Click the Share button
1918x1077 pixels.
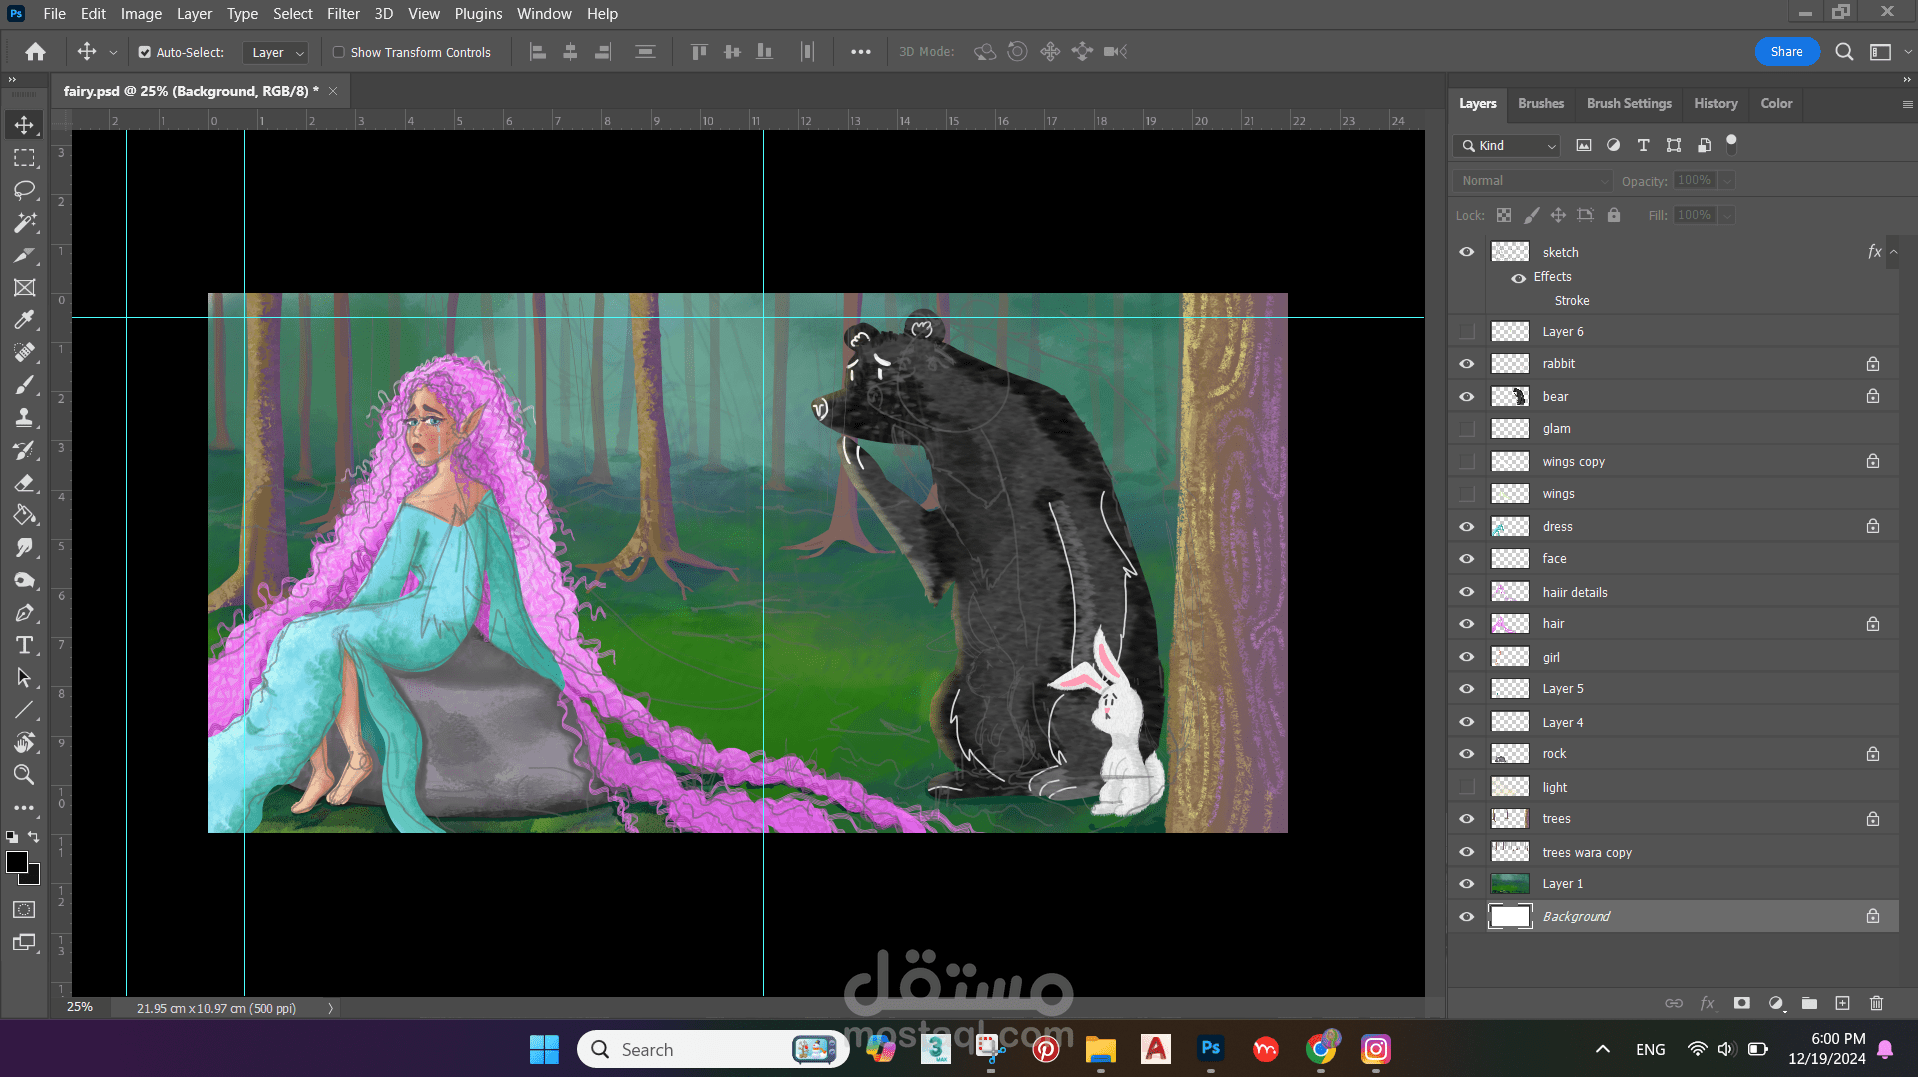coord(1786,52)
